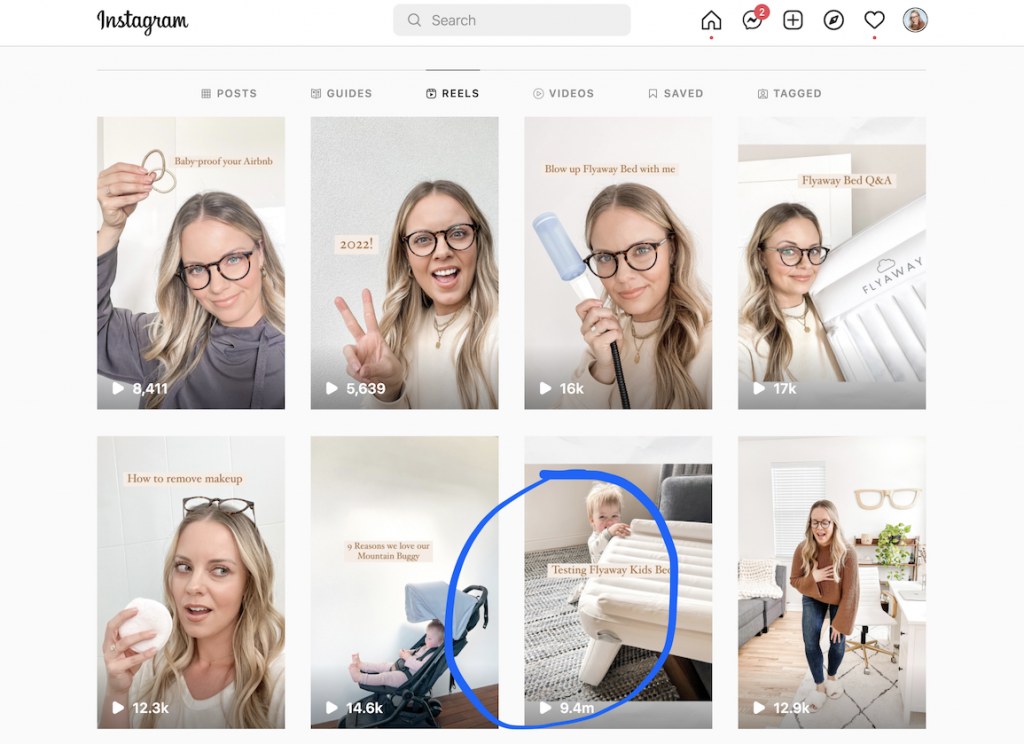Open the 'Baby-proof your Airbnb' reel
Image resolution: width=1024 pixels, height=744 pixels.
191,263
